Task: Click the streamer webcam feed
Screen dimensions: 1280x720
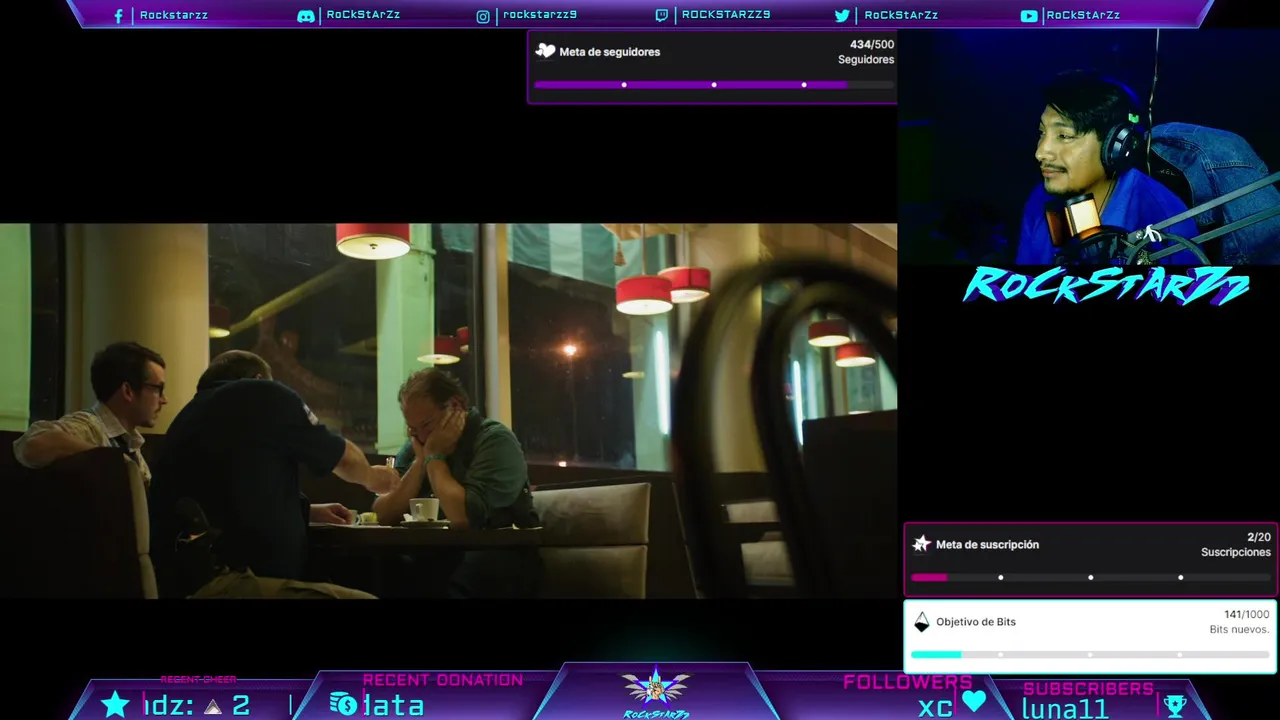Action: pos(1088,146)
